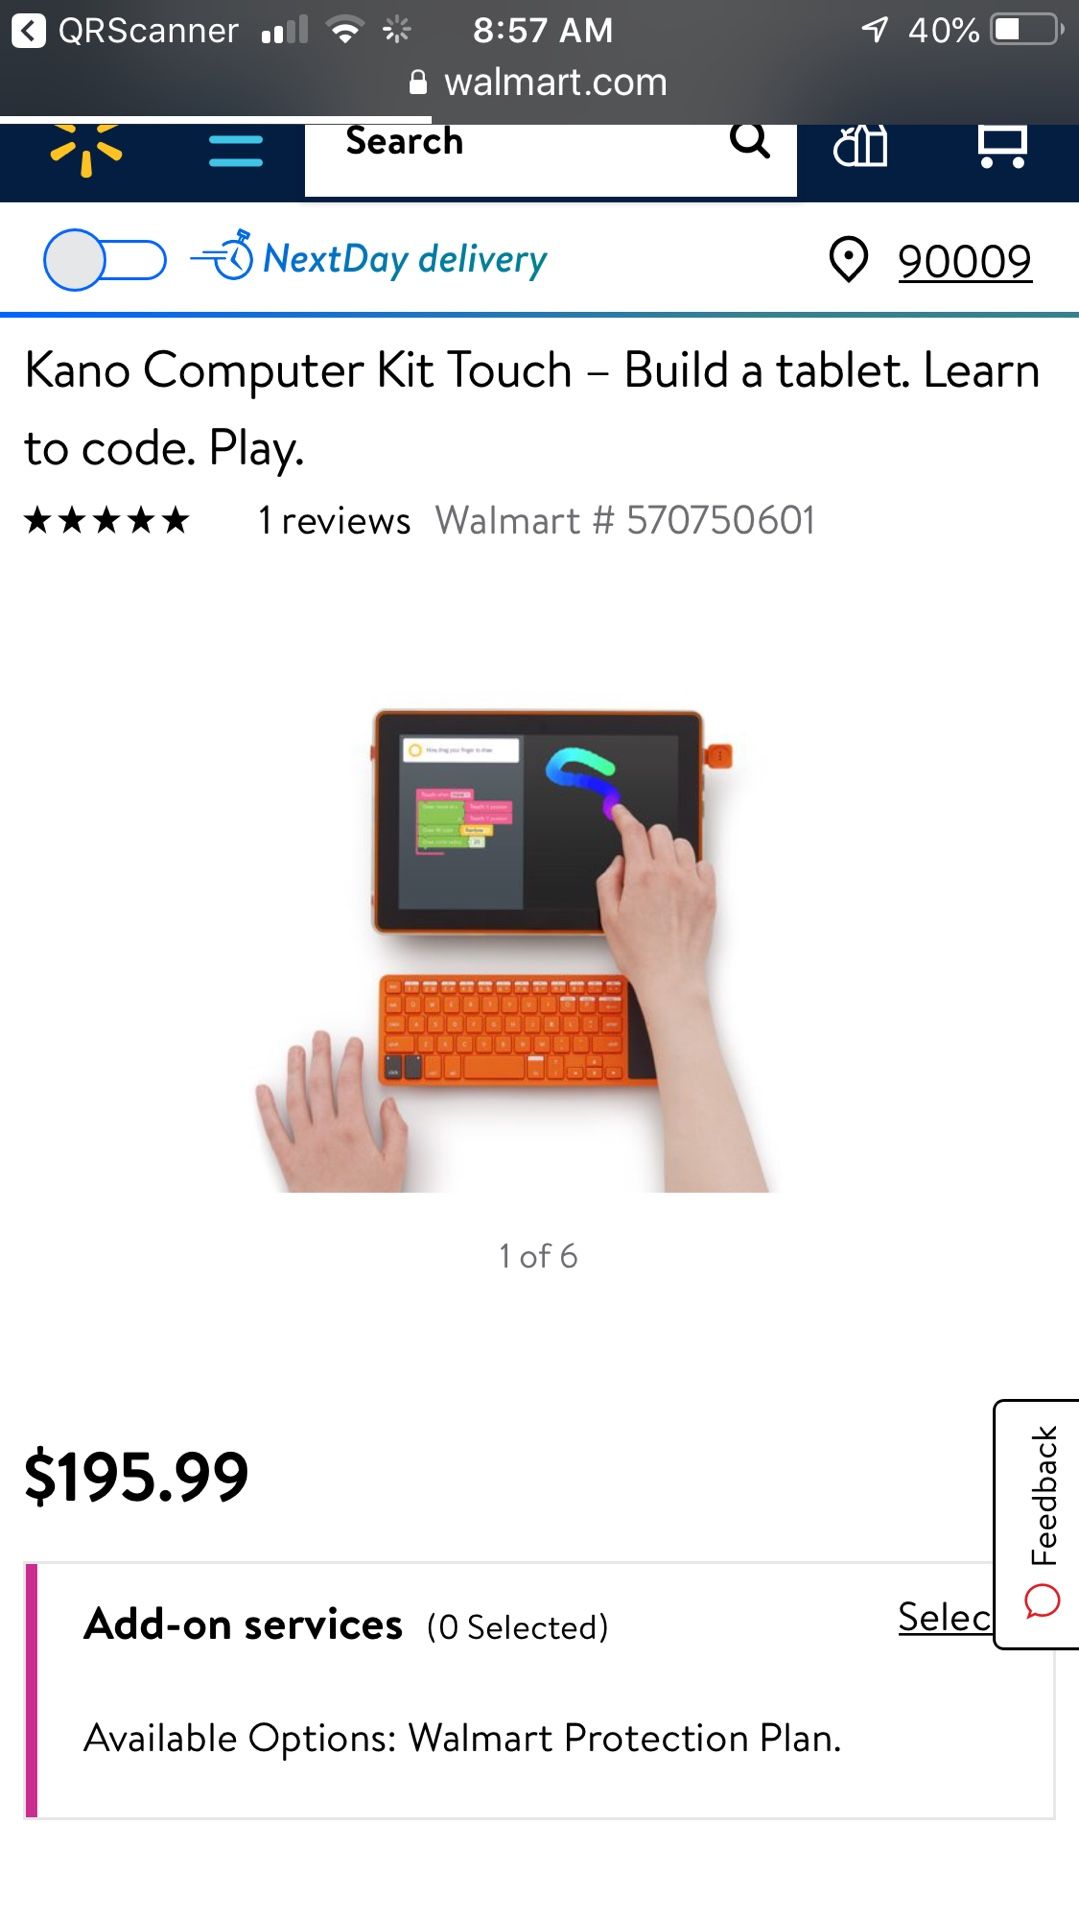1079x1920 pixels.
Task: Click the Search input field
Action: pos(551,160)
